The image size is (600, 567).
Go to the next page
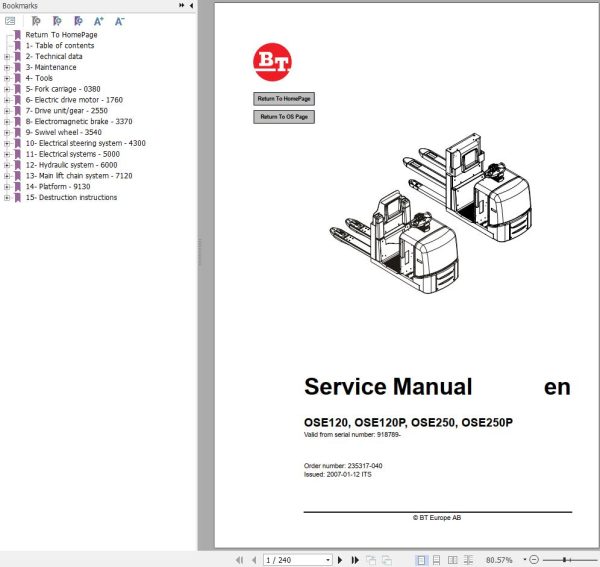(340, 560)
